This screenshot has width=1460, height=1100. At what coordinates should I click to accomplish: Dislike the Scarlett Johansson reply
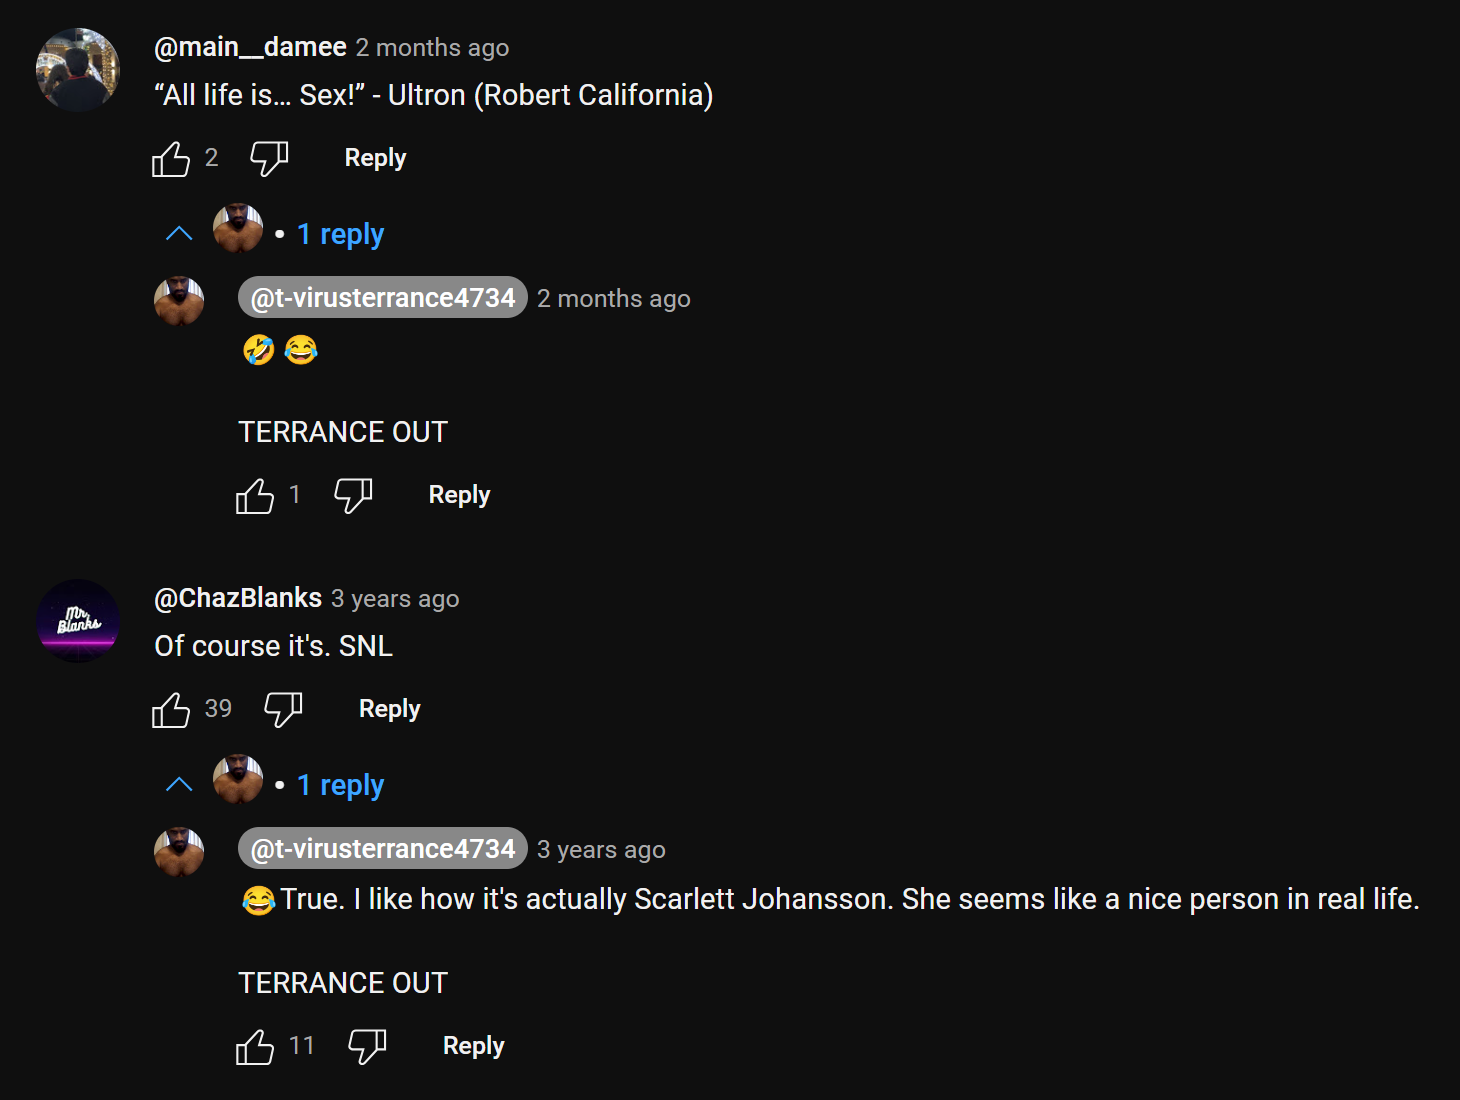367,1046
